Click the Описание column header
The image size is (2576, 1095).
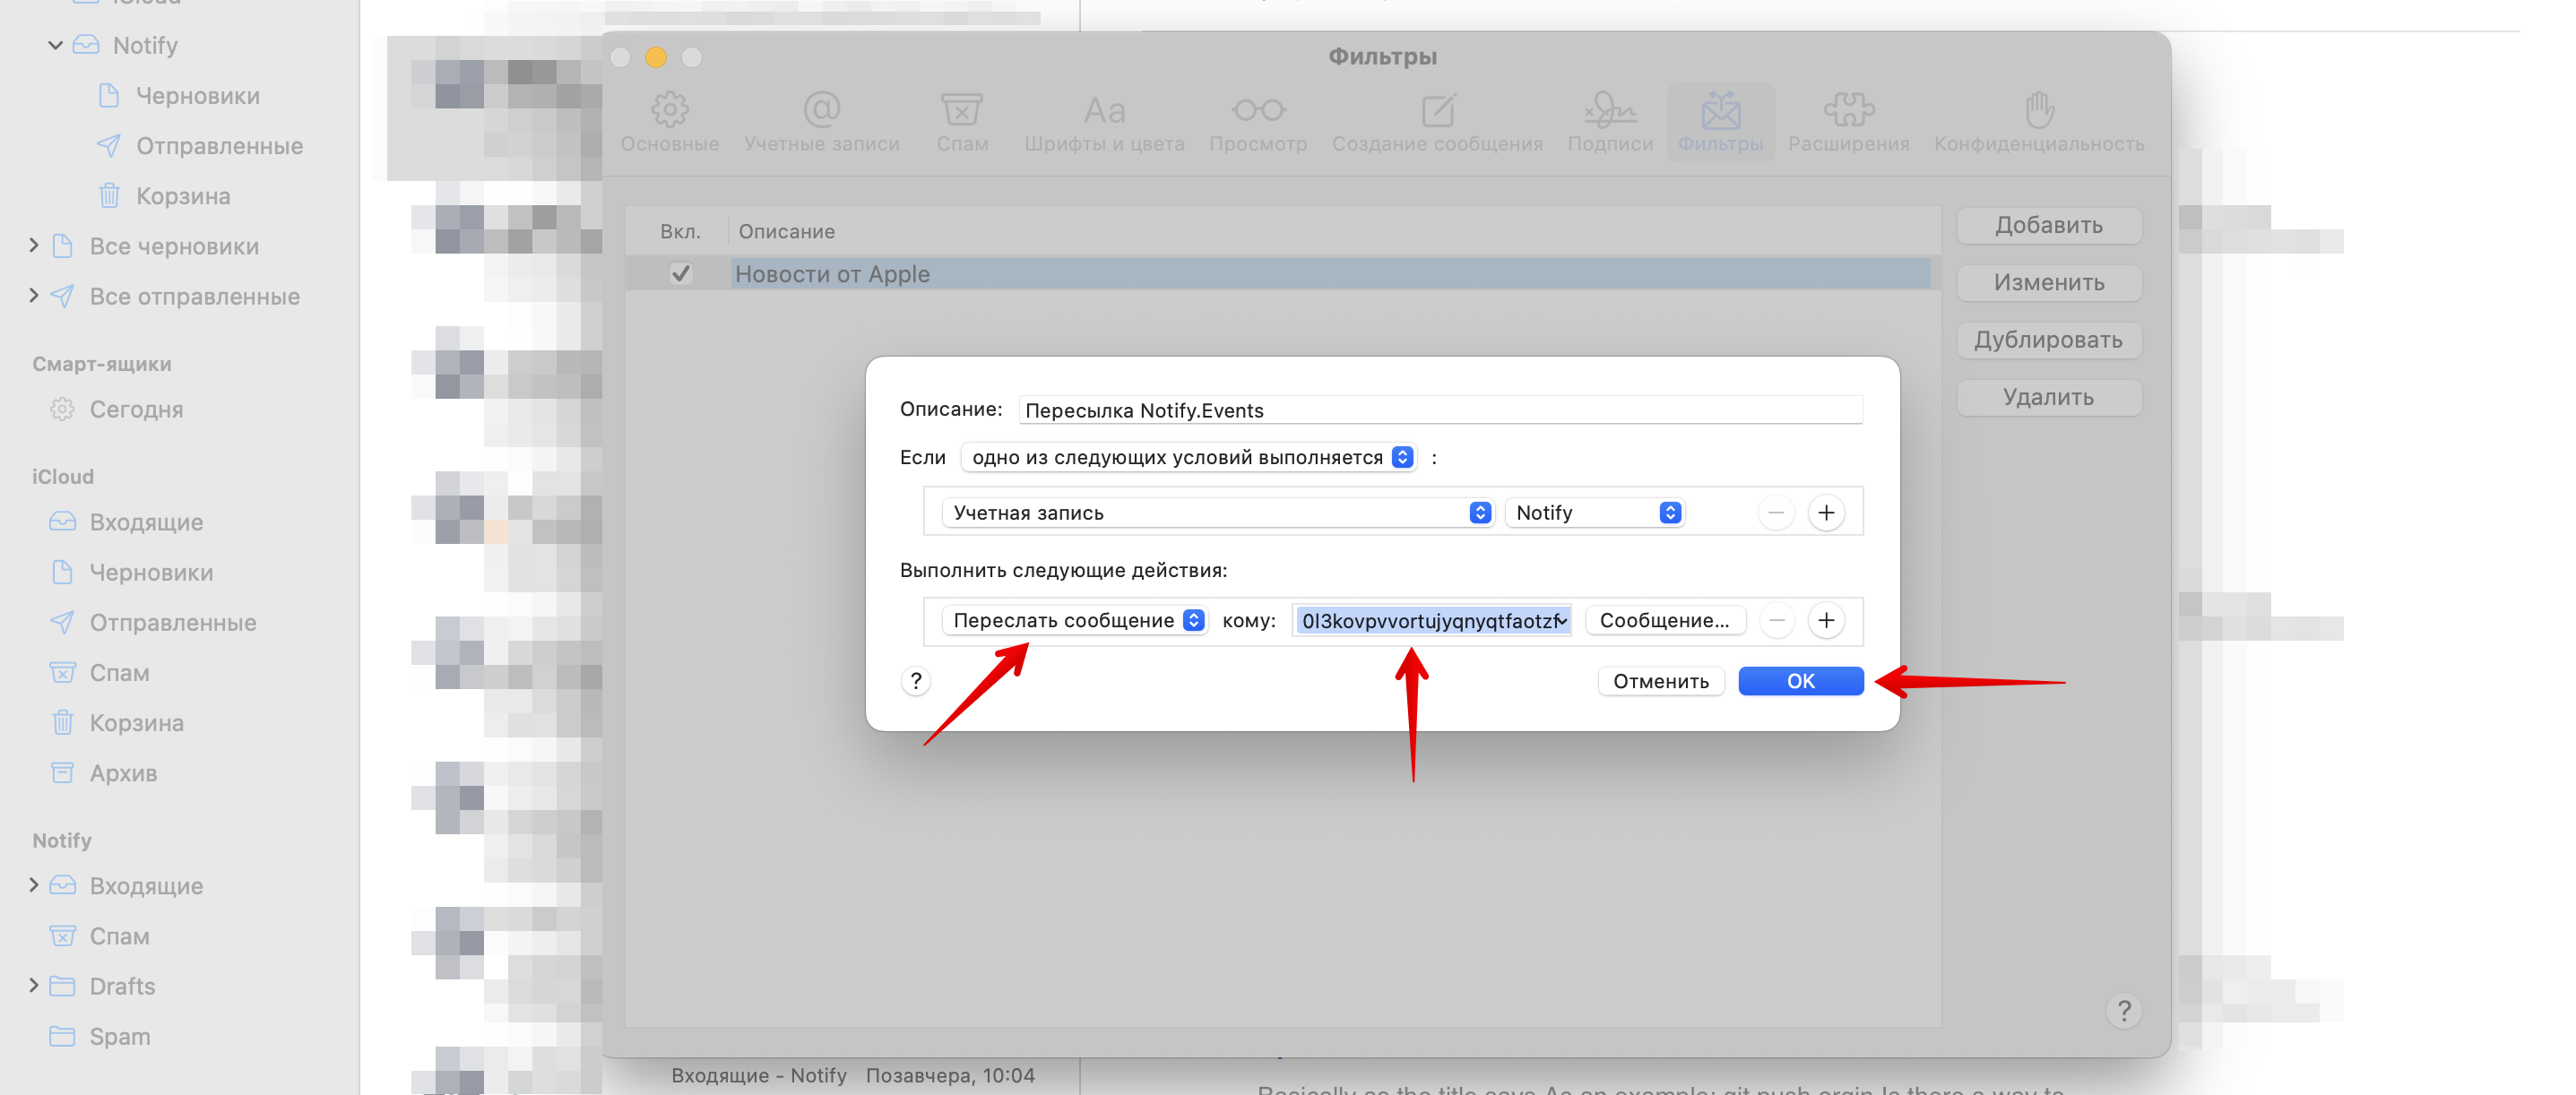786,231
